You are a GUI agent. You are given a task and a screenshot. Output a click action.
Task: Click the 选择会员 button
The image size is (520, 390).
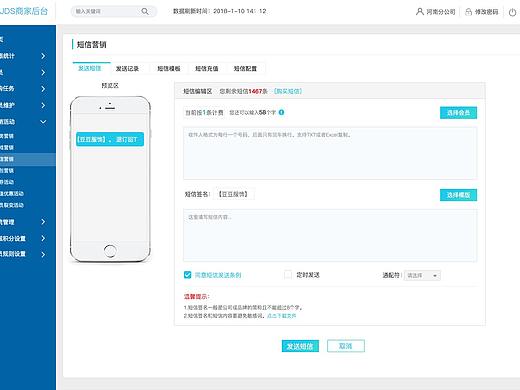tap(458, 113)
